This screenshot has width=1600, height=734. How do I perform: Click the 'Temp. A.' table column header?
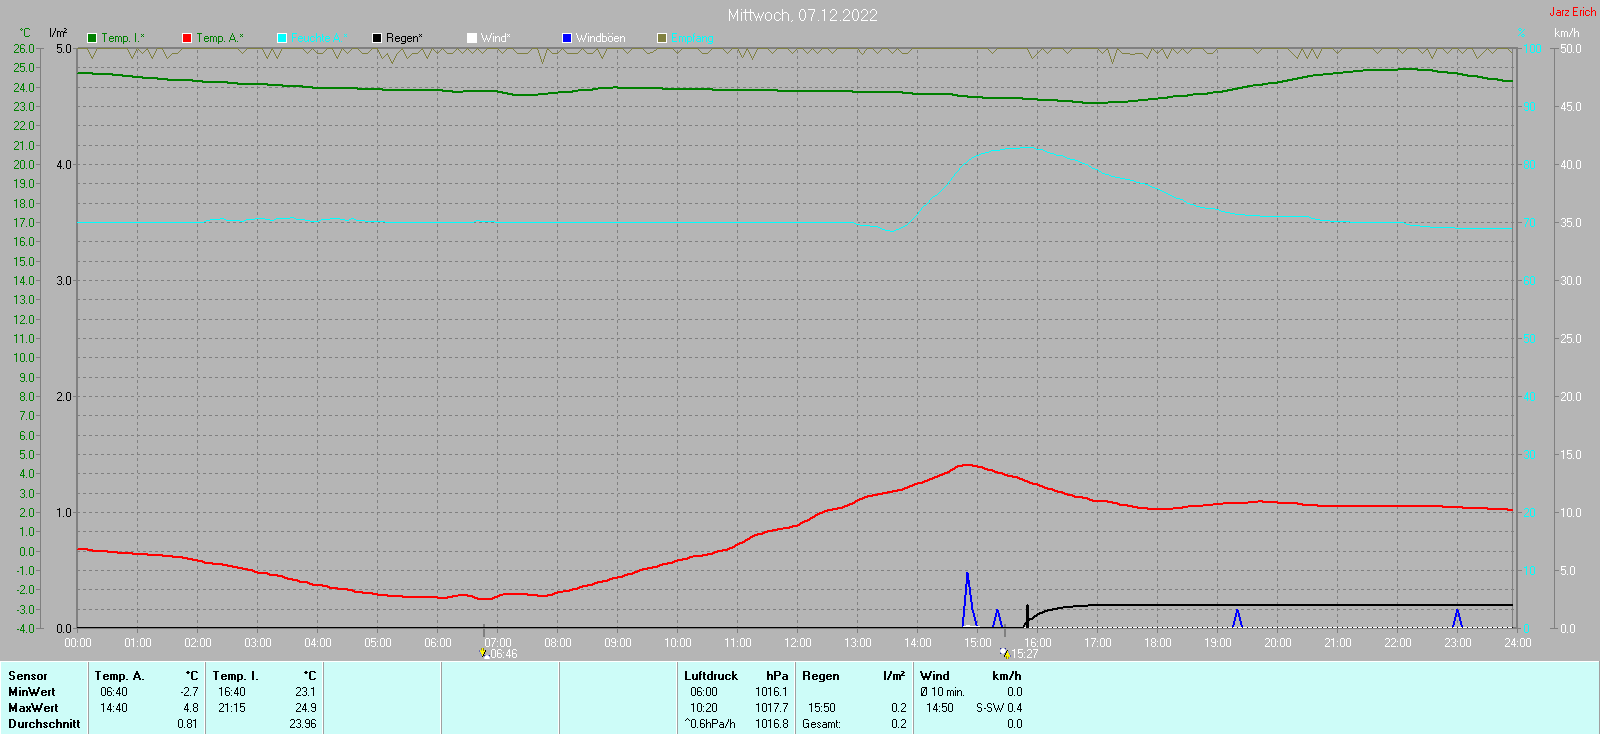(120, 676)
